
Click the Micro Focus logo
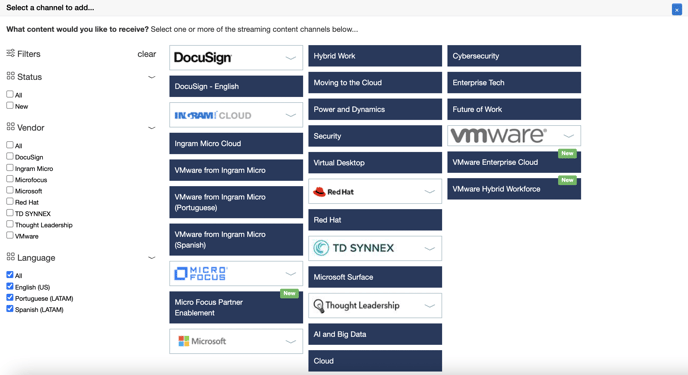pyautogui.click(x=201, y=274)
